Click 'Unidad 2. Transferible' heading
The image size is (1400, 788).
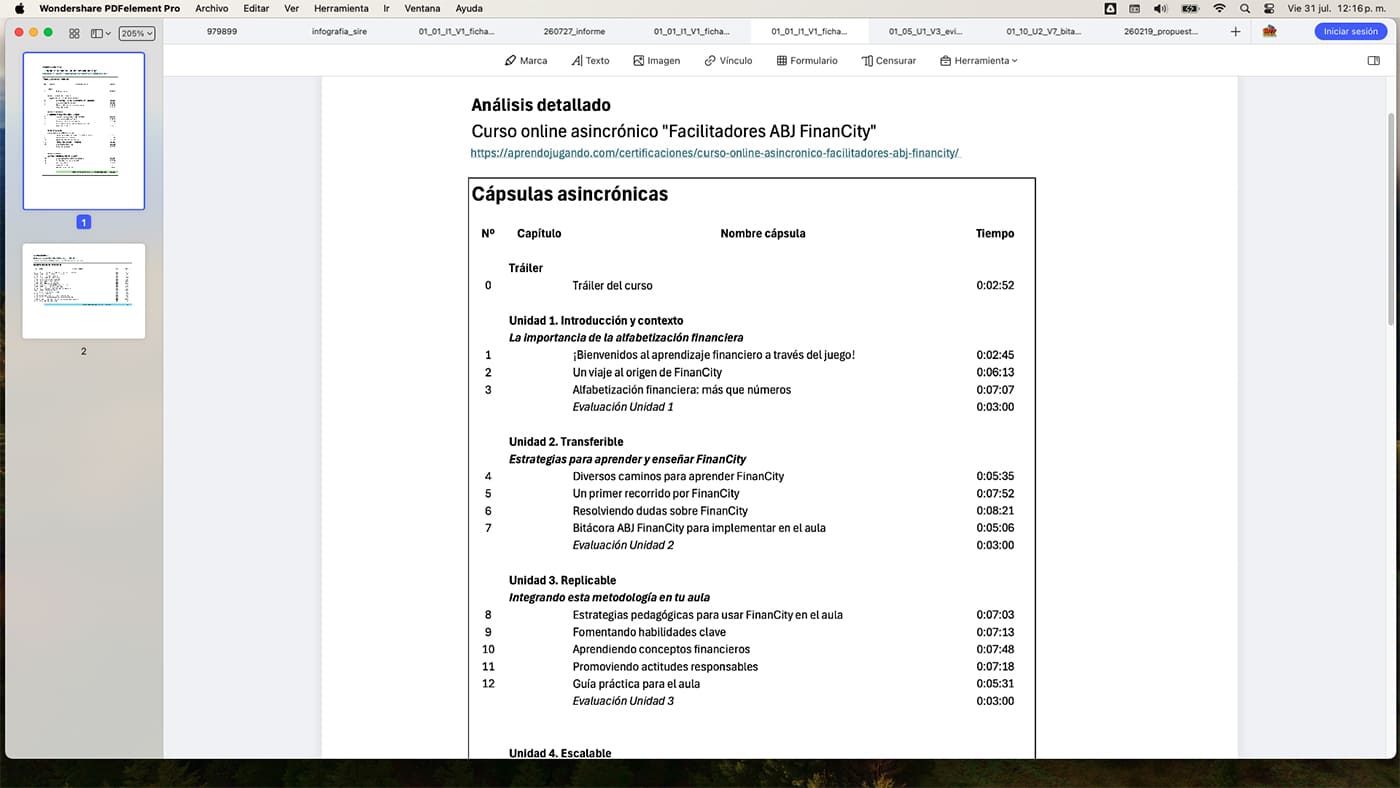[566, 442]
